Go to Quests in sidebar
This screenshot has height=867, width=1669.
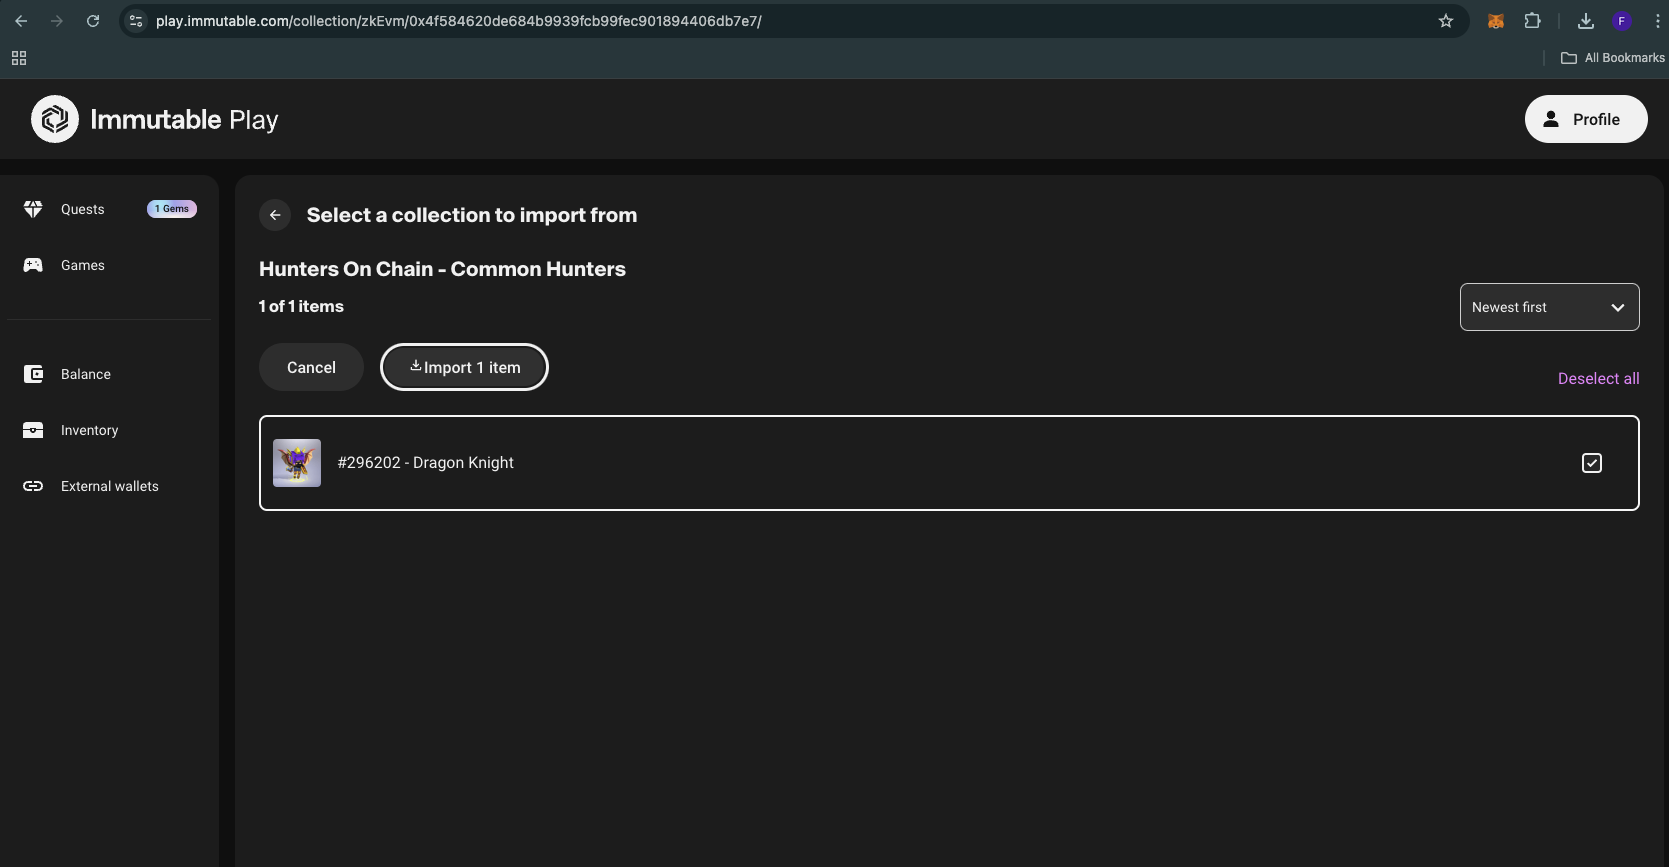click(x=82, y=209)
